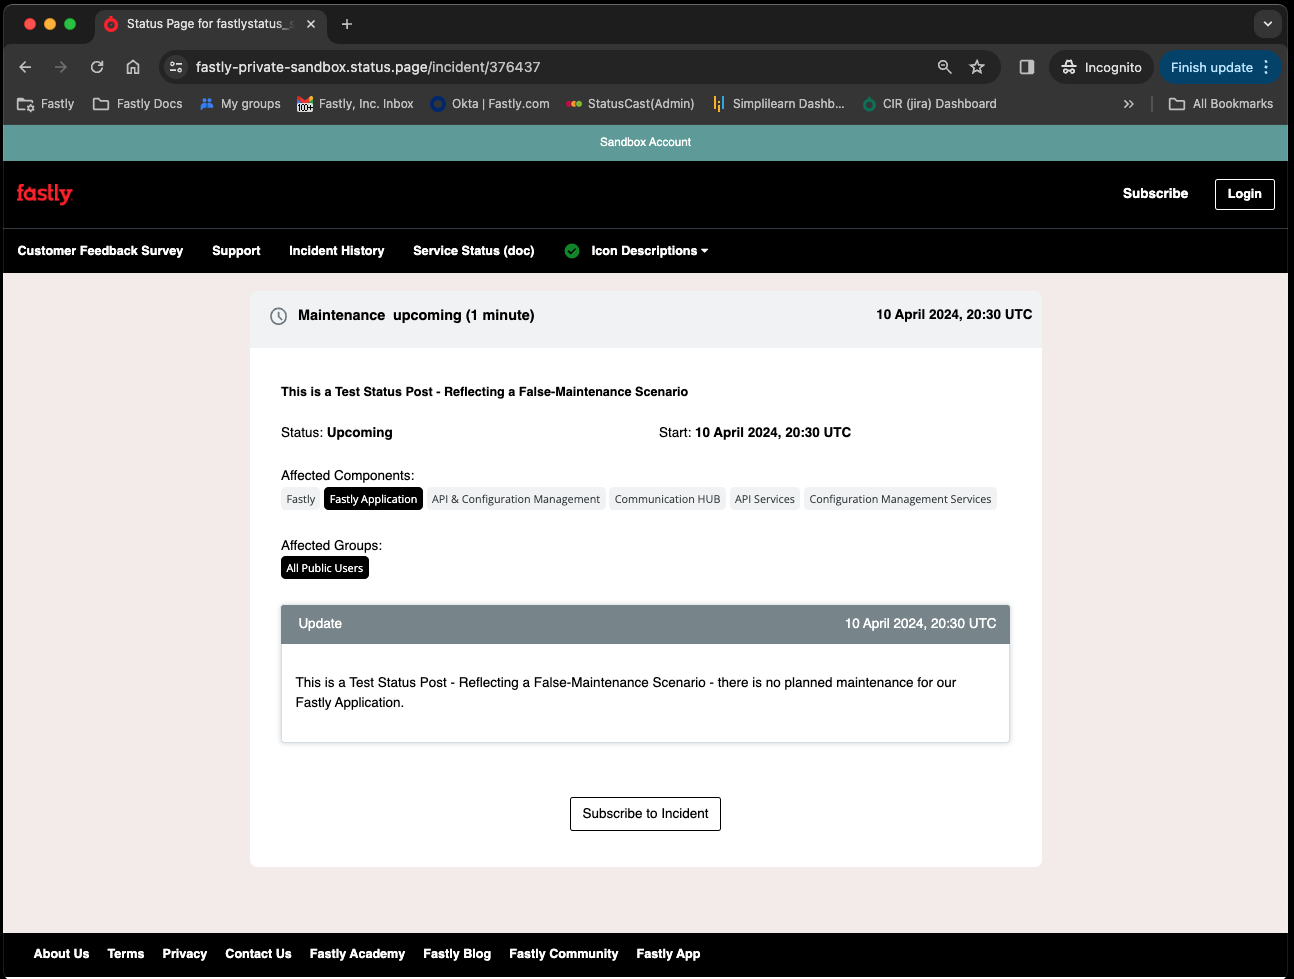
Task: Click the zoom magnifier icon in address bar
Action: 944,67
